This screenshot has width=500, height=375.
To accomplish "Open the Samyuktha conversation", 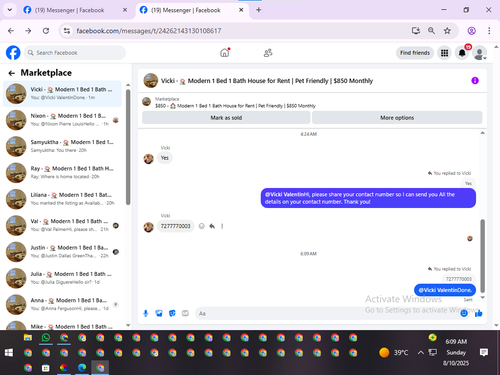I will pos(62,146).
